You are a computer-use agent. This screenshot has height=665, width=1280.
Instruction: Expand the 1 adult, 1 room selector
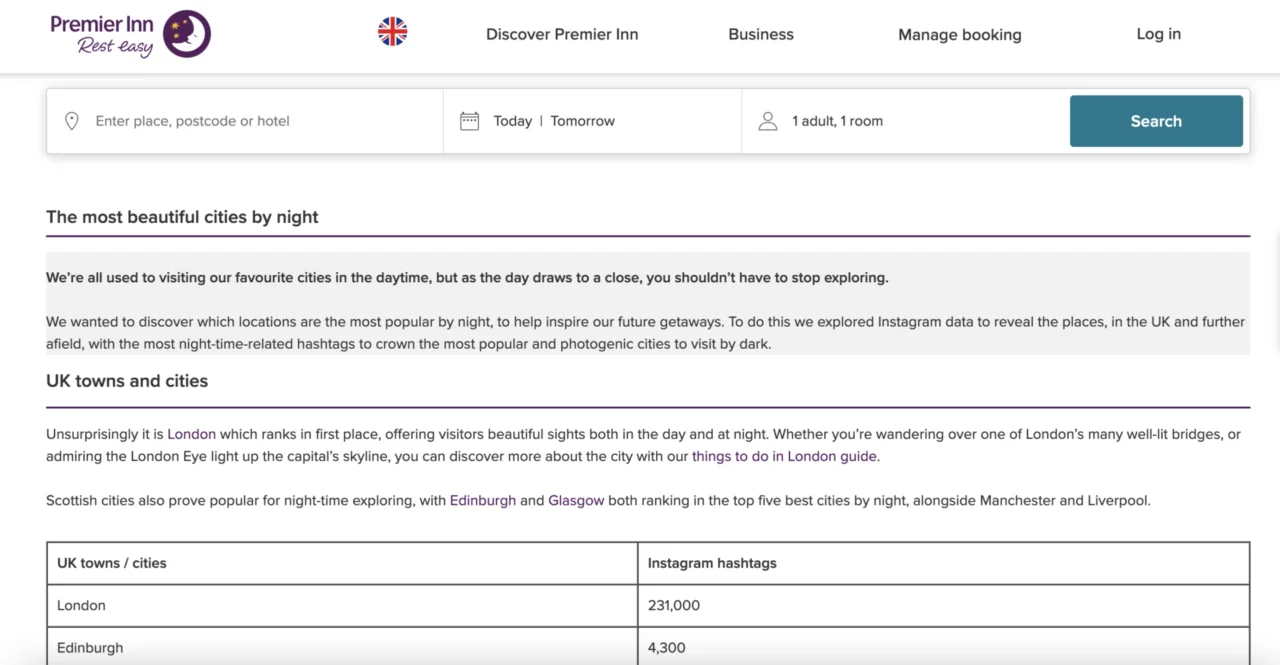837,121
